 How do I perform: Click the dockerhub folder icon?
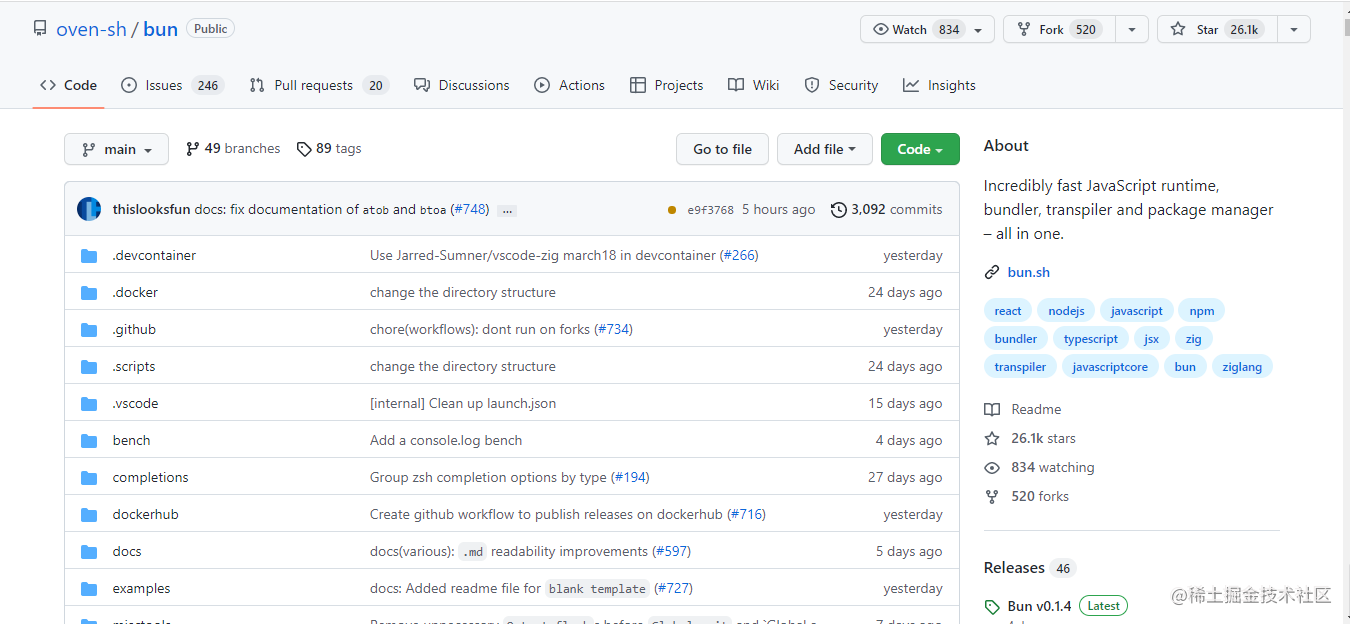89,515
